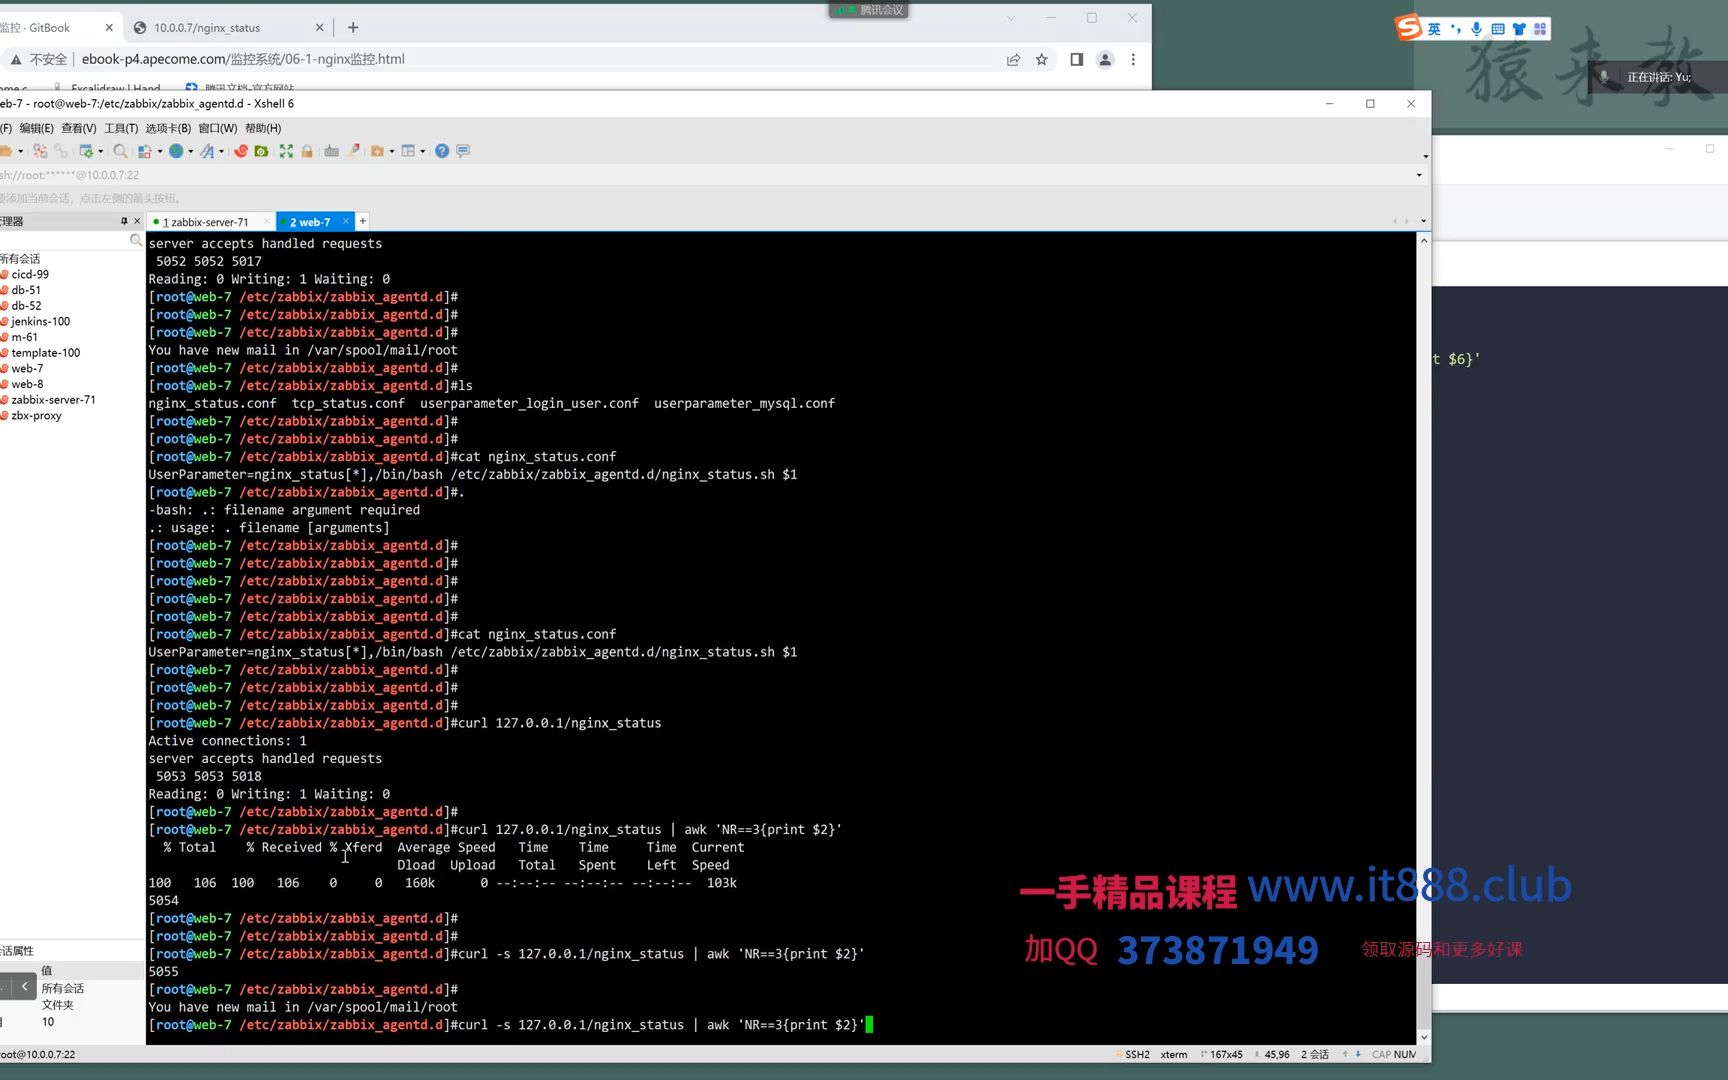
Task: Toggle full screen with the green arrows icon
Action: coord(286,151)
